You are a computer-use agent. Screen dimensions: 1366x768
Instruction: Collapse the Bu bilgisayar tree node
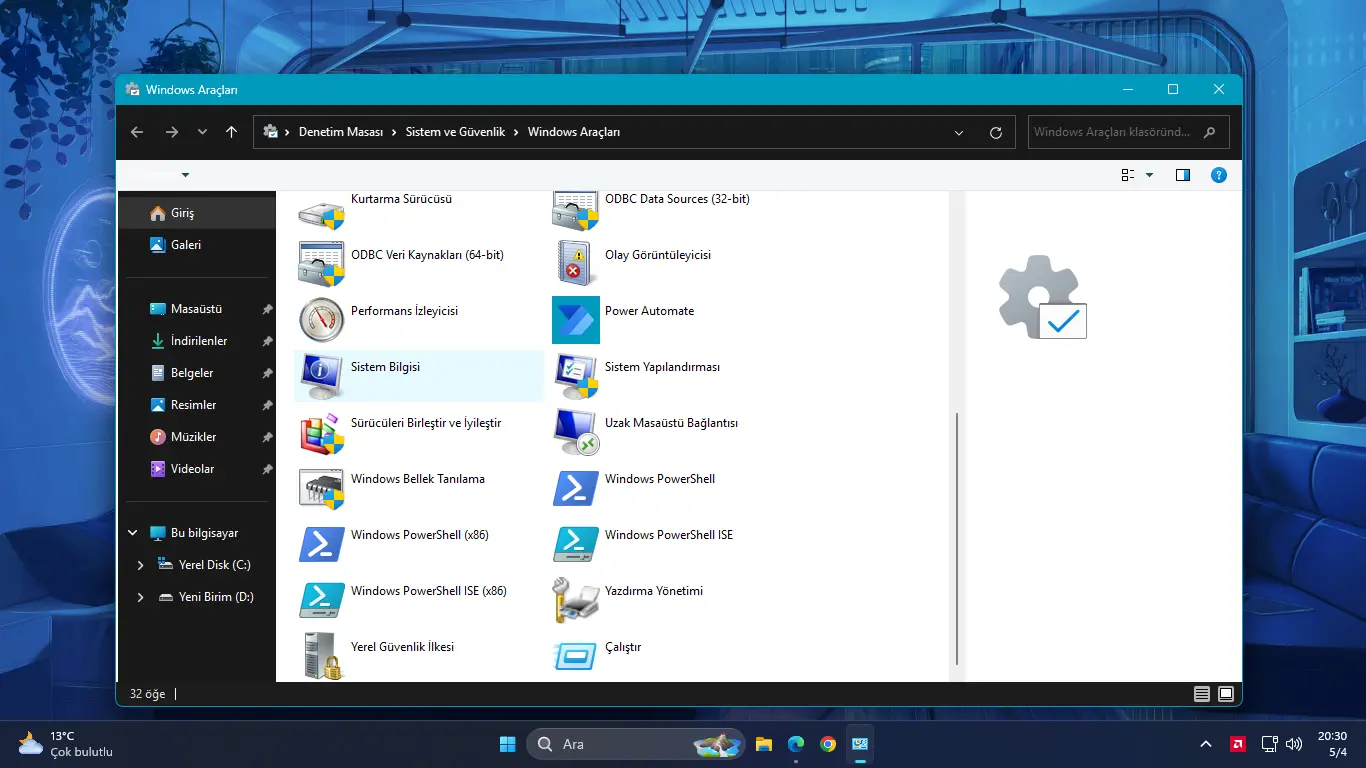coord(133,533)
